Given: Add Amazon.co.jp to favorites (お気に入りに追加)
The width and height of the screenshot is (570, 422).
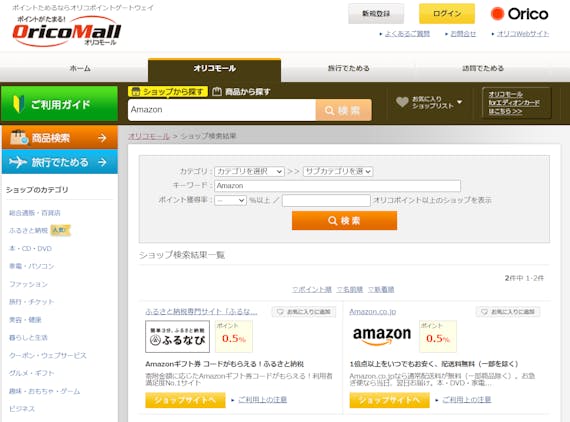Looking at the screenshot, I should 508,312.
